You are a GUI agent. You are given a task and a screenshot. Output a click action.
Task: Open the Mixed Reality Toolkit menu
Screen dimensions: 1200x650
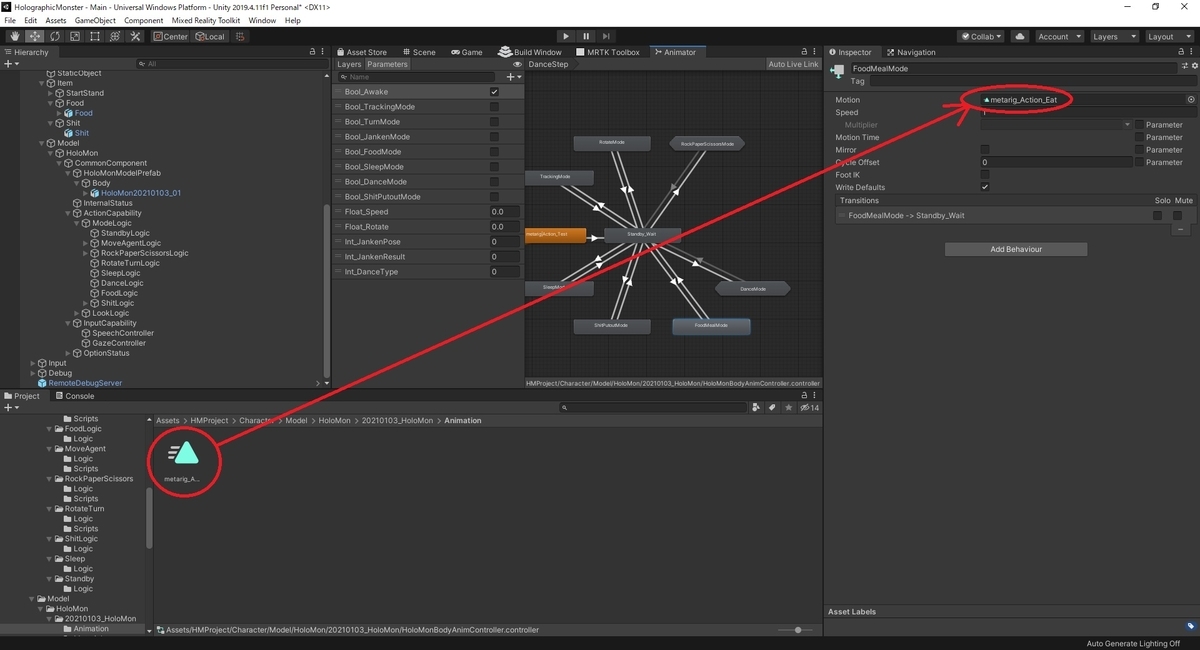(207, 20)
